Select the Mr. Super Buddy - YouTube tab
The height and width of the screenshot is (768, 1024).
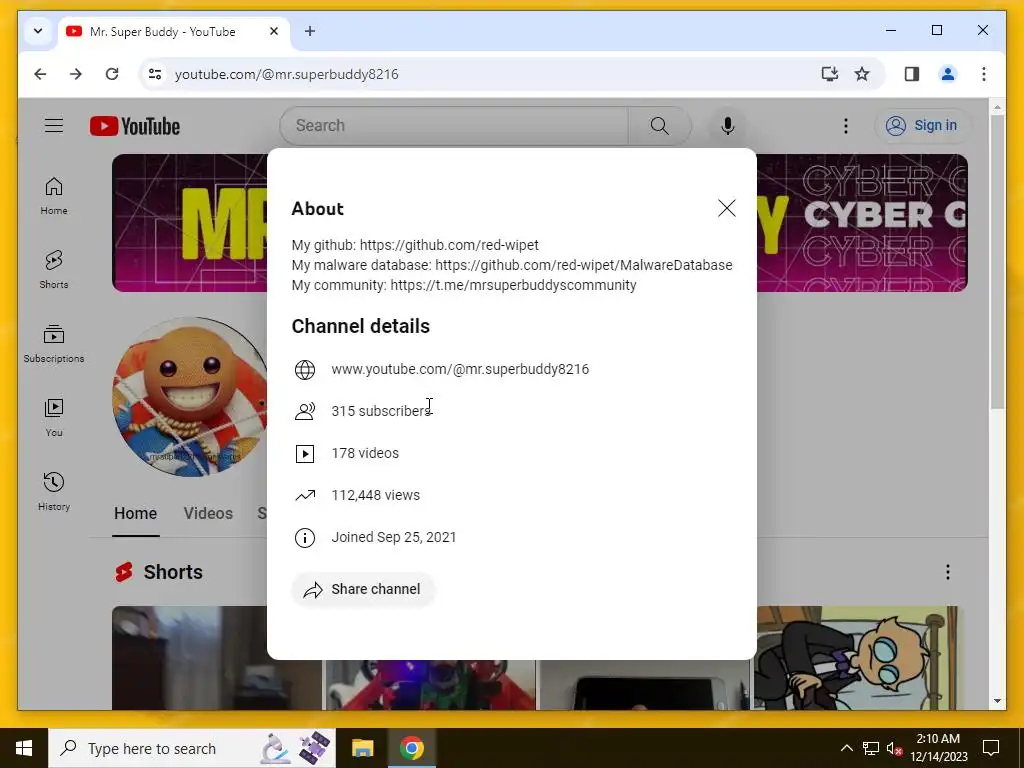[x=174, y=31]
